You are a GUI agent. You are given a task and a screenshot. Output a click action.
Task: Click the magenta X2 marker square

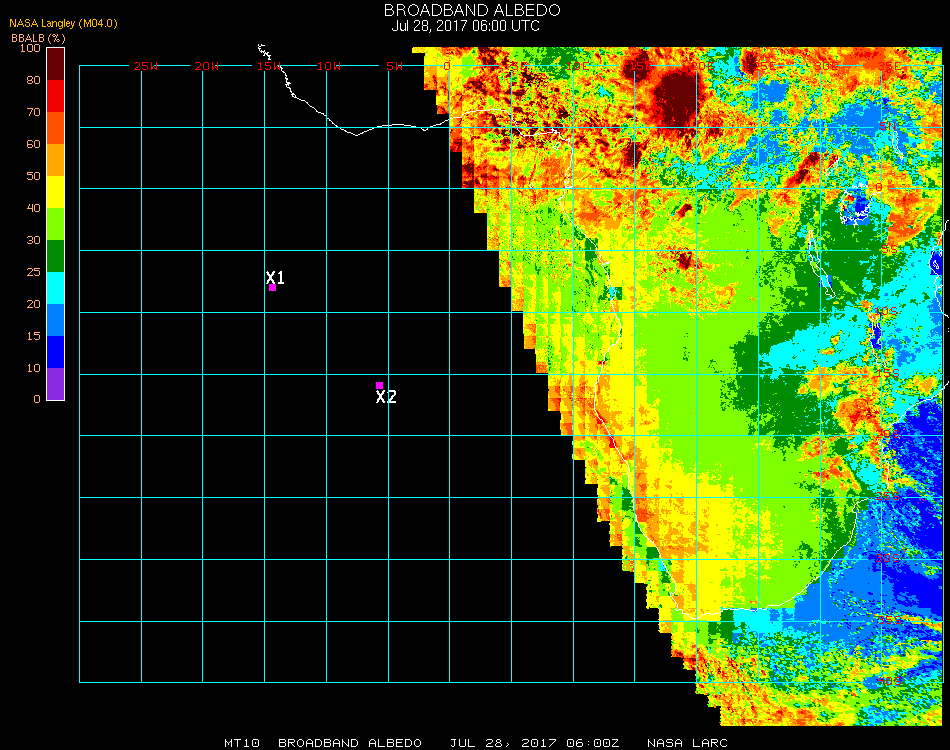point(379,385)
